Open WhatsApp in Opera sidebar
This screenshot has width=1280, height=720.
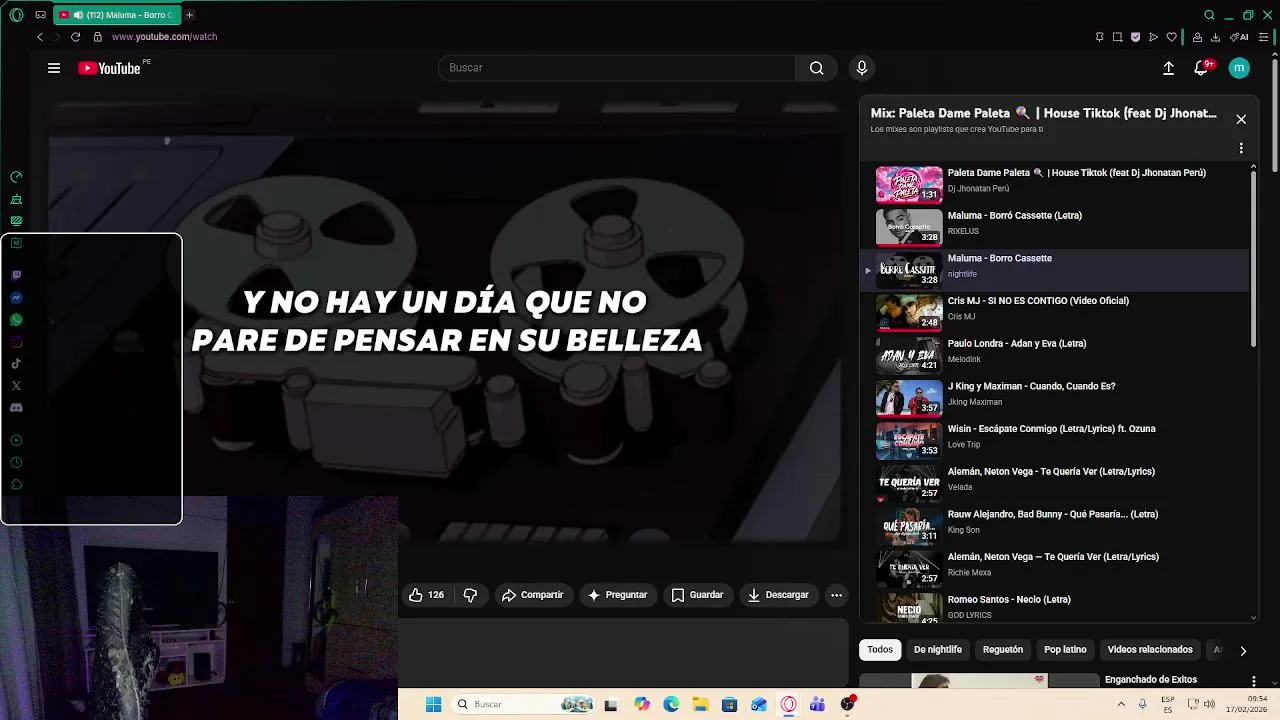pyautogui.click(x=16, y=320)
